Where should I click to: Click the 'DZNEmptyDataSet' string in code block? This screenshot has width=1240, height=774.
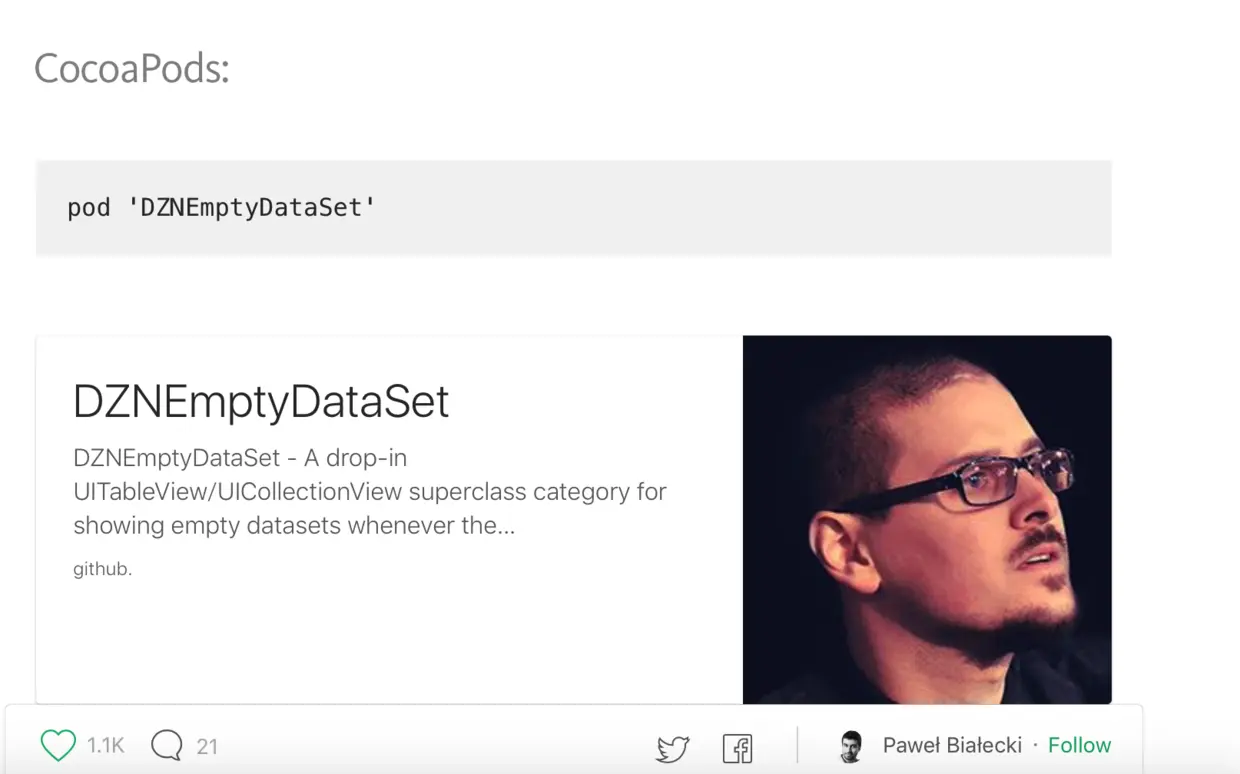pos(251,208)
